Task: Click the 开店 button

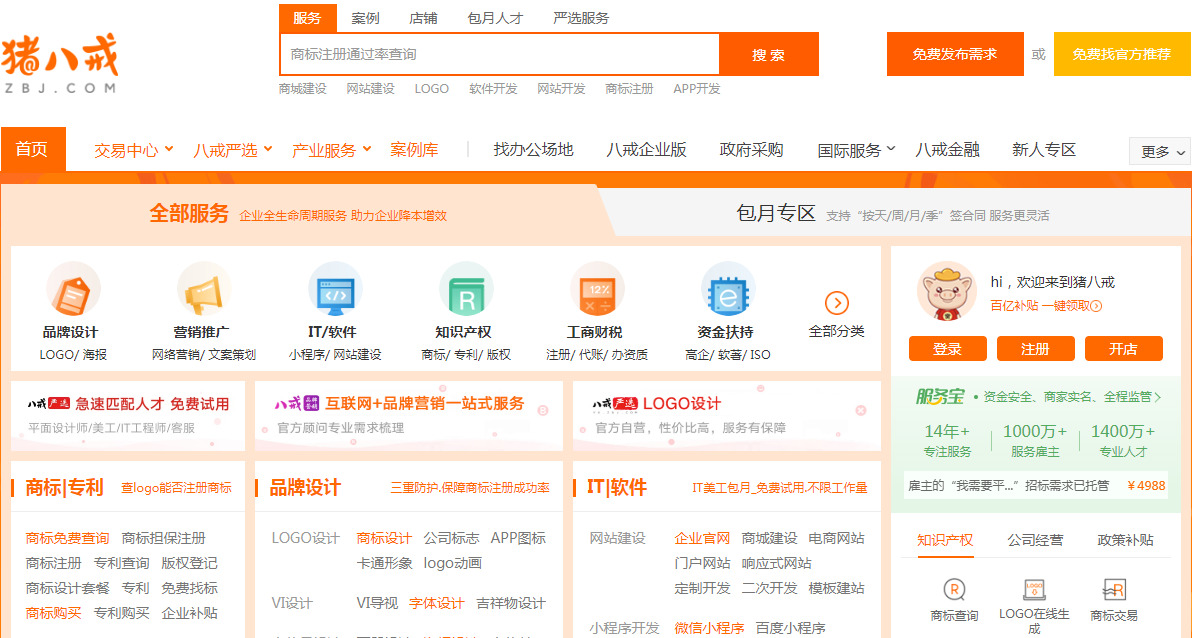Action: 1124,349
